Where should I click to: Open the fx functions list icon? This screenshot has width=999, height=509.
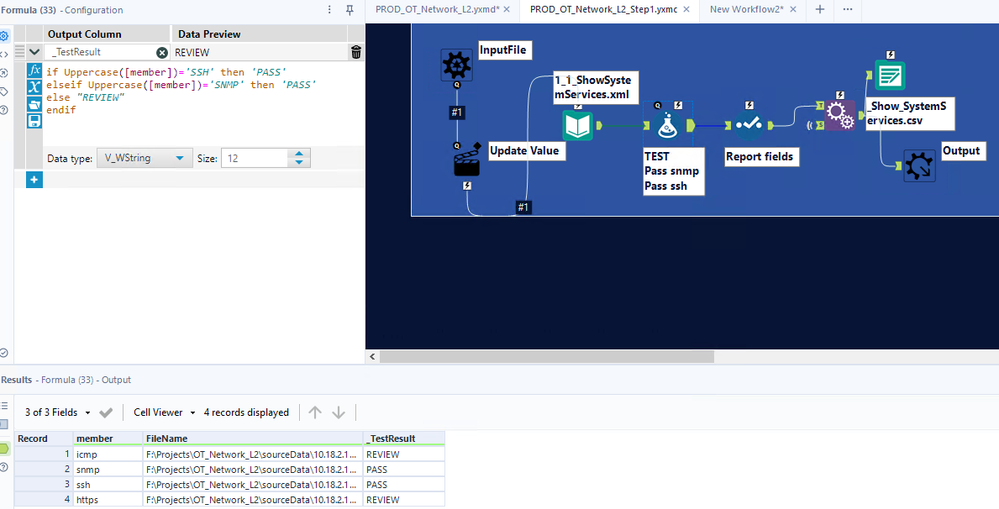(34, 70)
